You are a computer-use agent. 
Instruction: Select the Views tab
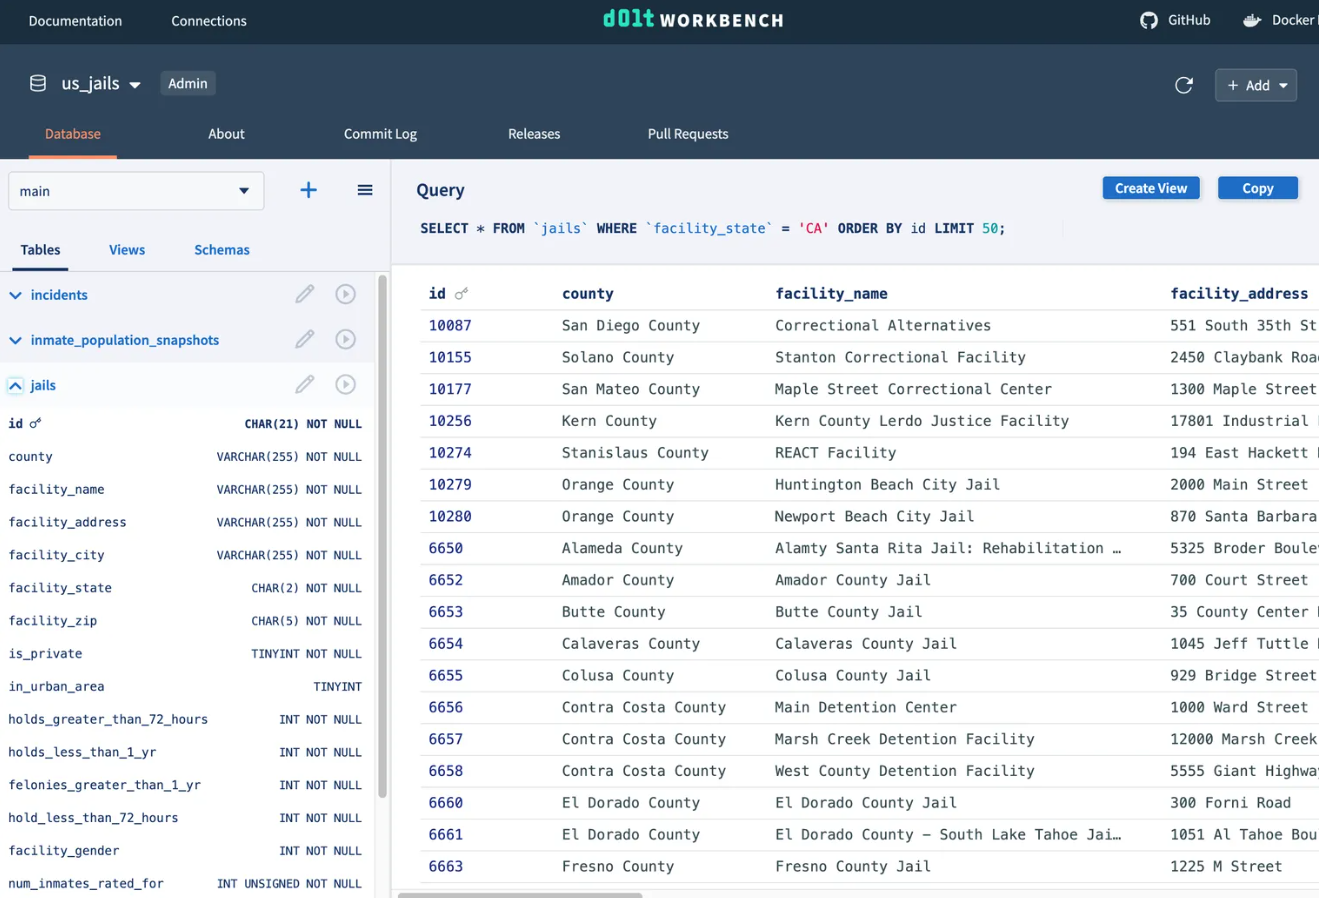pyautogui.click(x=127, y=250)
